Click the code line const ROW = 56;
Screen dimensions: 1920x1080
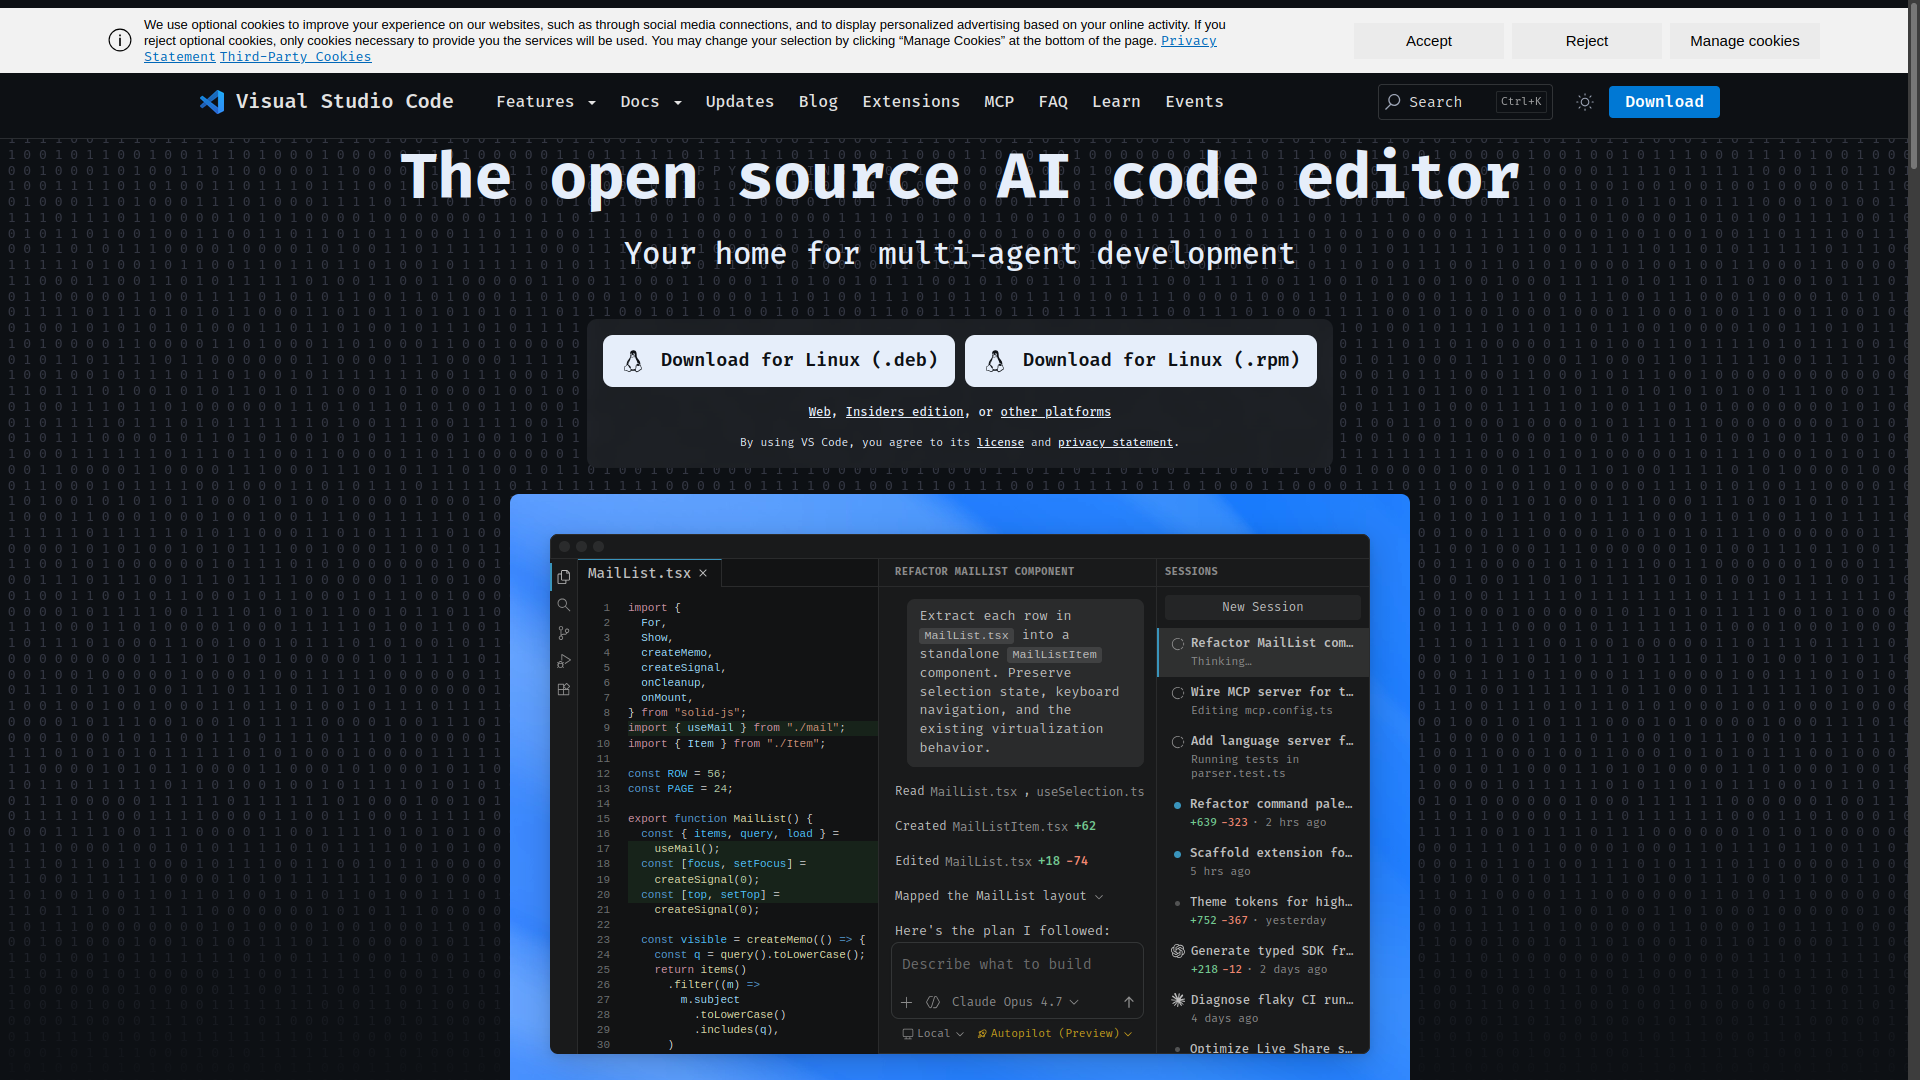click(677, 774)
